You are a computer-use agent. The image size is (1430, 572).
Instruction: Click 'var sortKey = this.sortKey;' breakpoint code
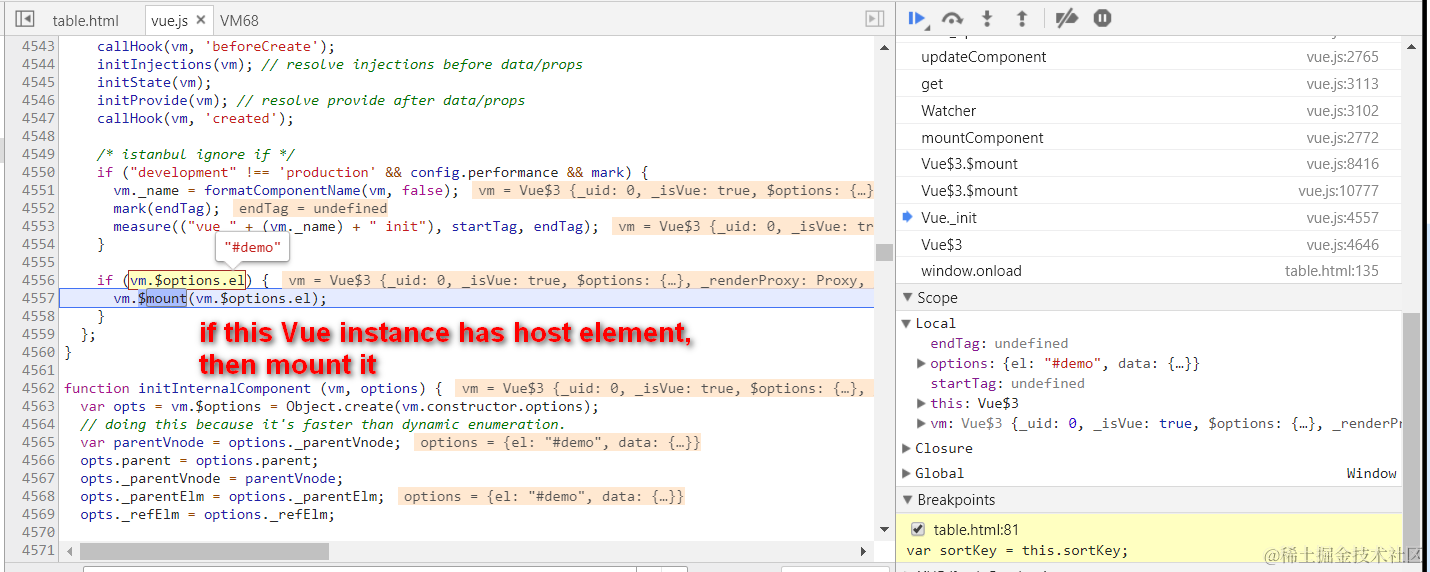pos(1017,550)
